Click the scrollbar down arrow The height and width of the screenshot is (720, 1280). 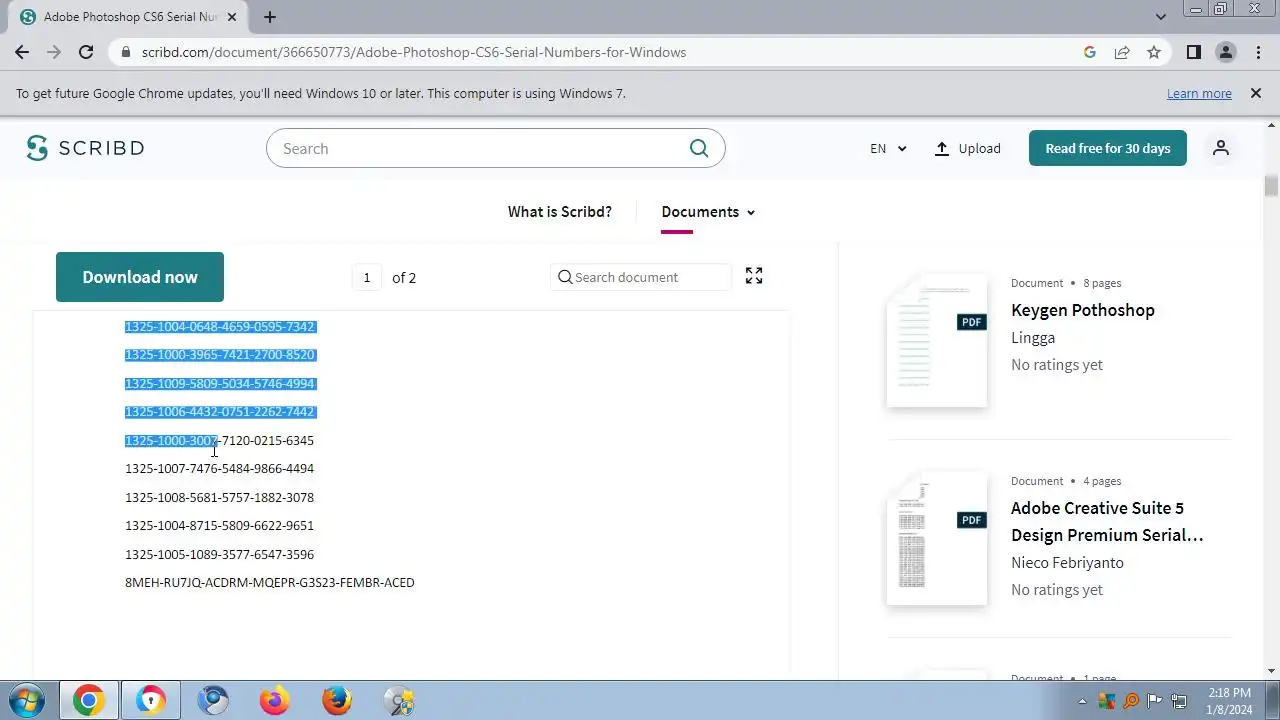1271,671
